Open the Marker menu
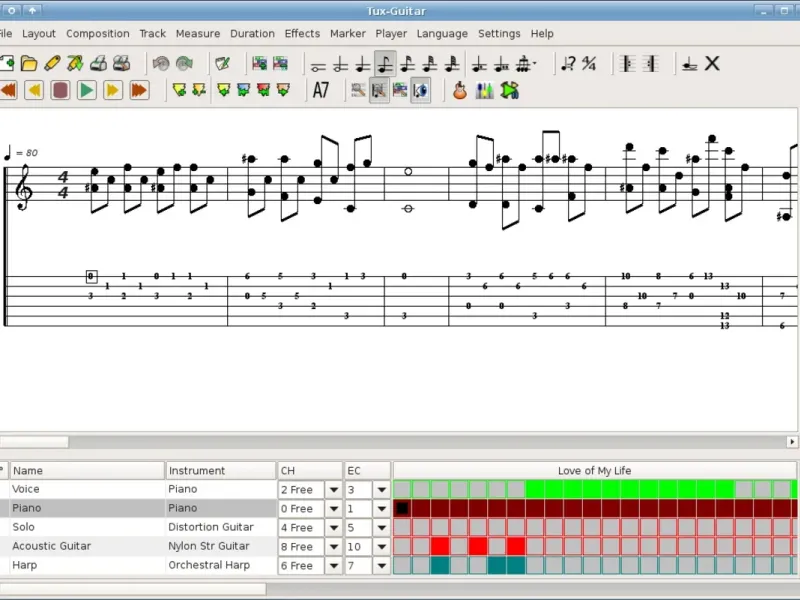The image size is (800, 600). [x=347, y=34]
